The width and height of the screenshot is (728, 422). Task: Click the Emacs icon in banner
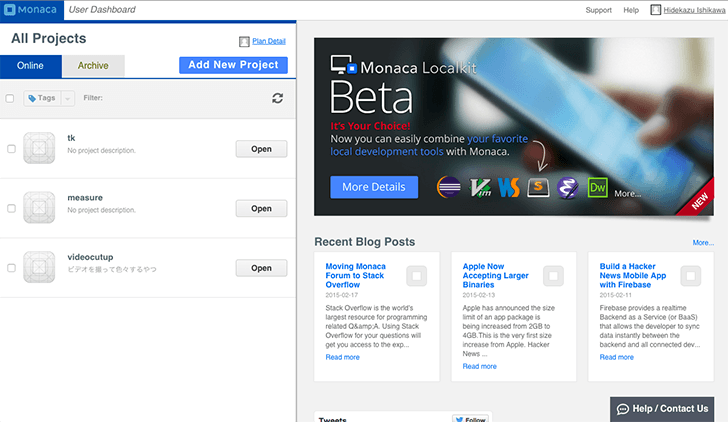568,188
